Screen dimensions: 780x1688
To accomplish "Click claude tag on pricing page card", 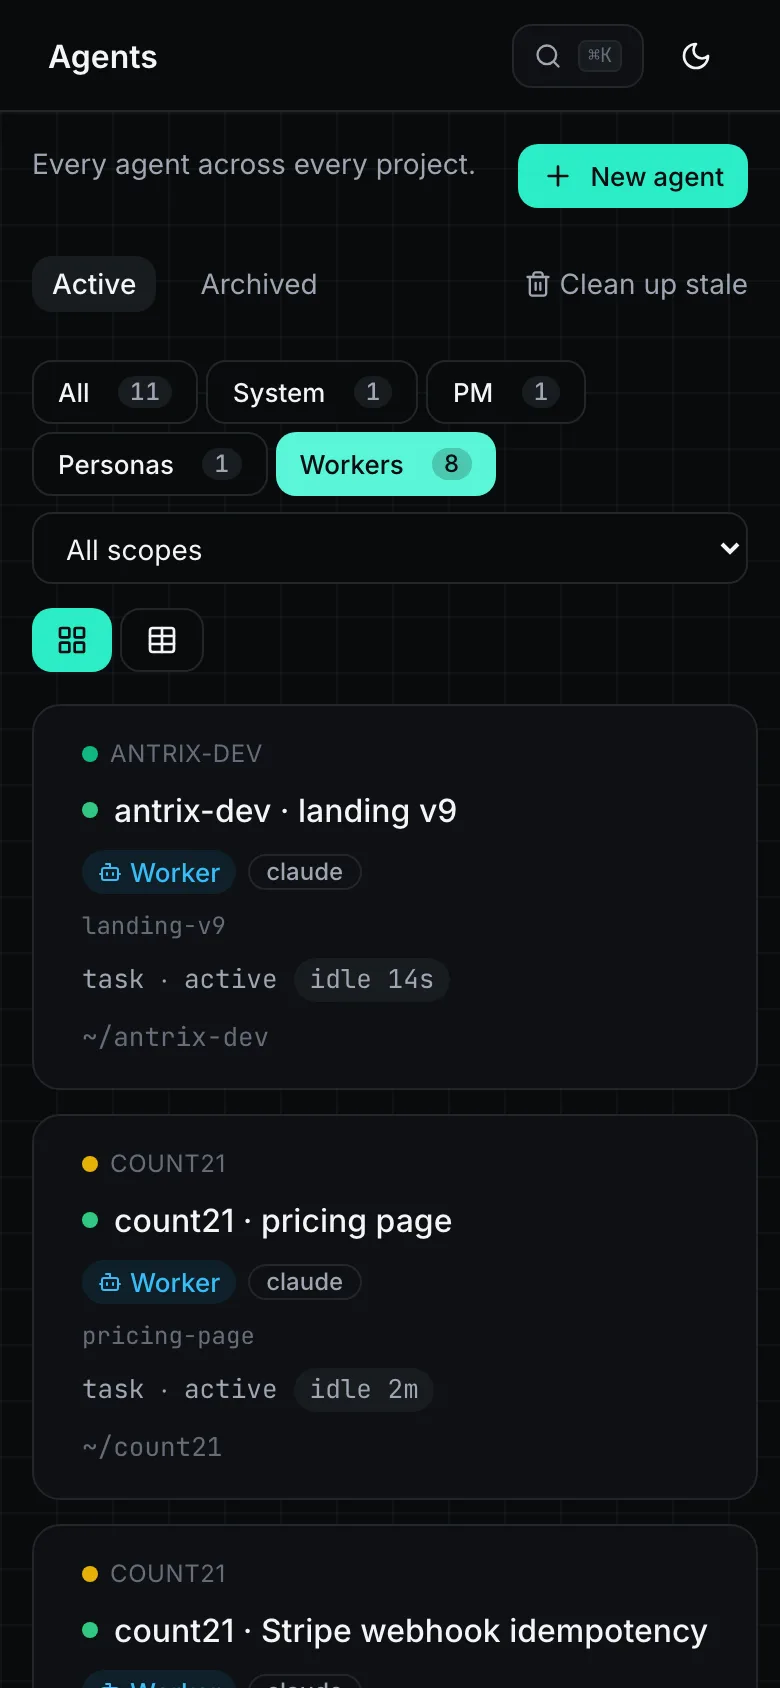I will (305, 1282).
